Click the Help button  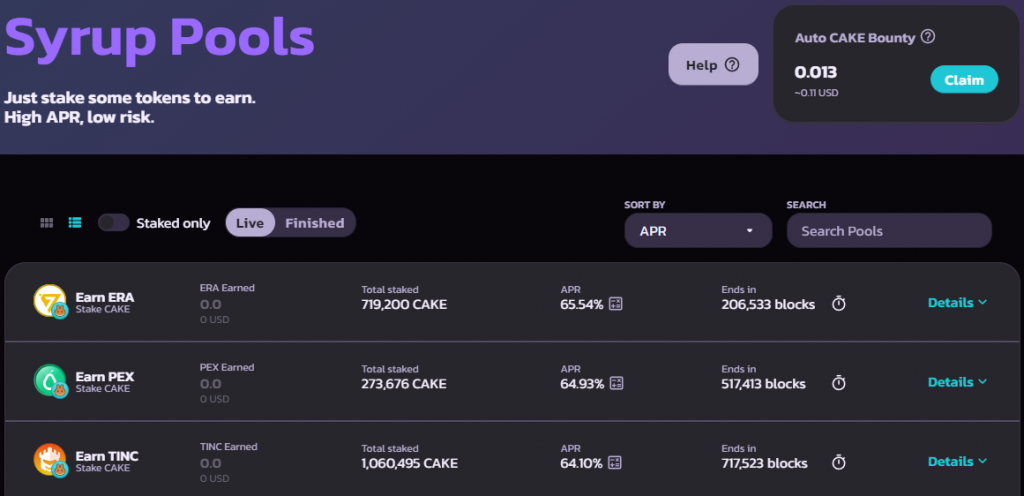[713, 65]
